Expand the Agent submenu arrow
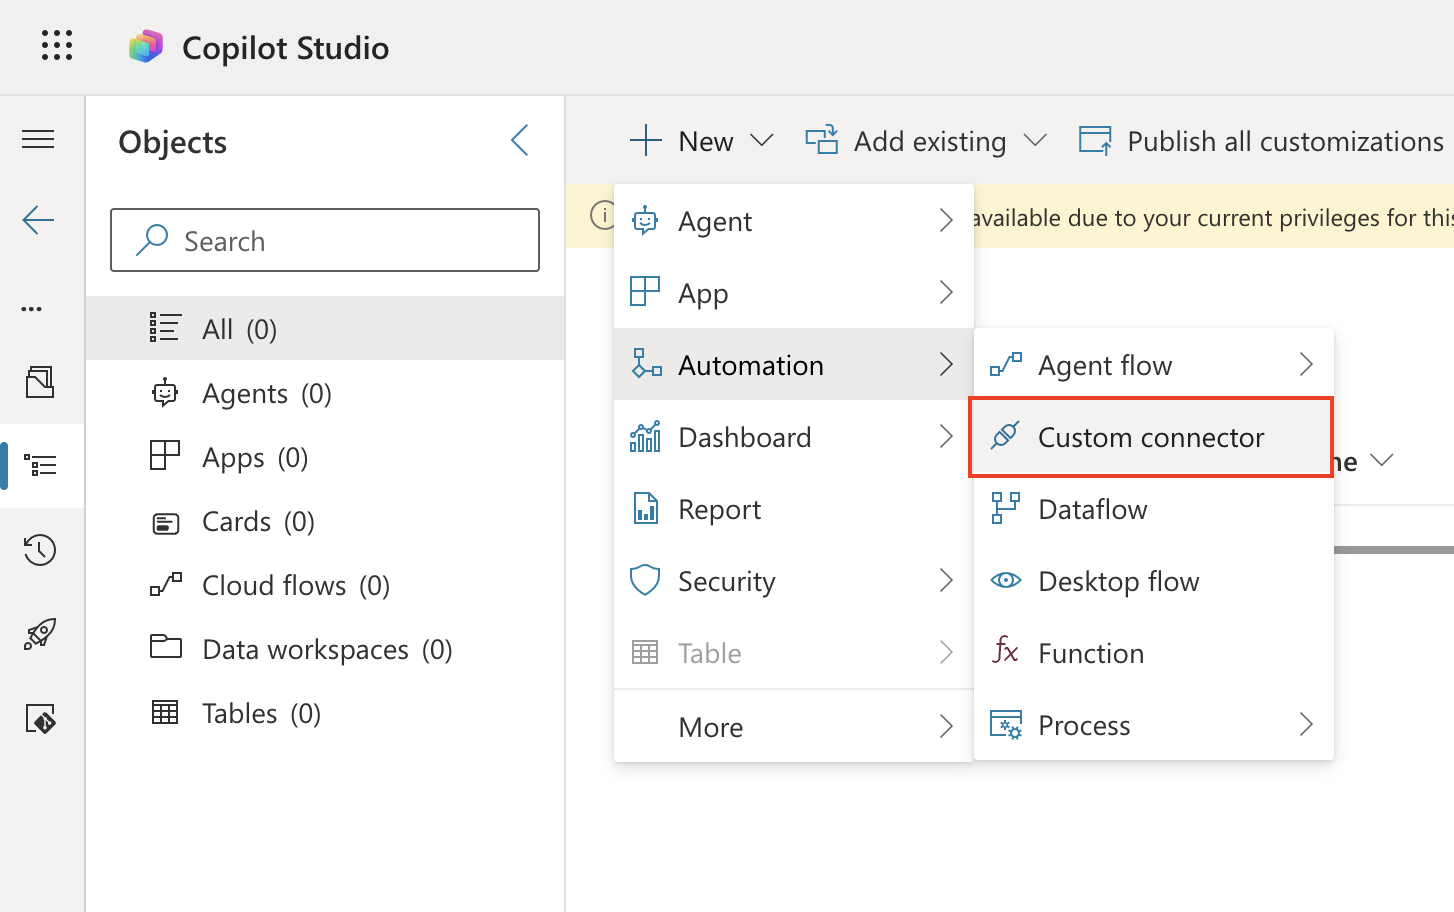1454x912 pixels. [x=946, y=220]
